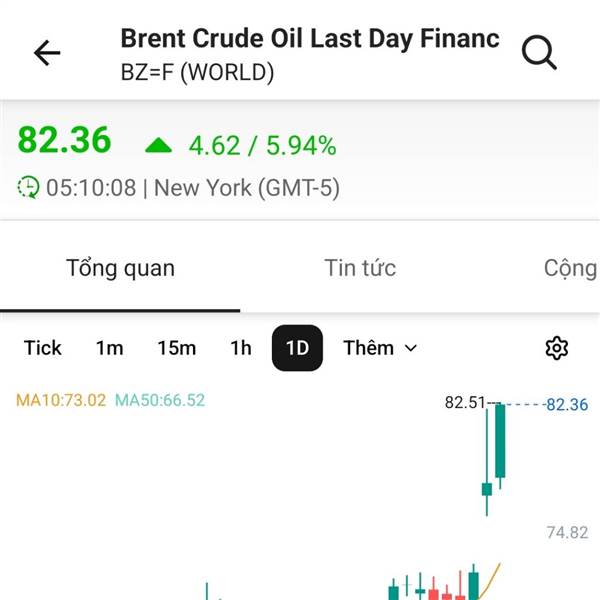Tap the tall green candlestick

[x=500, y=440]
